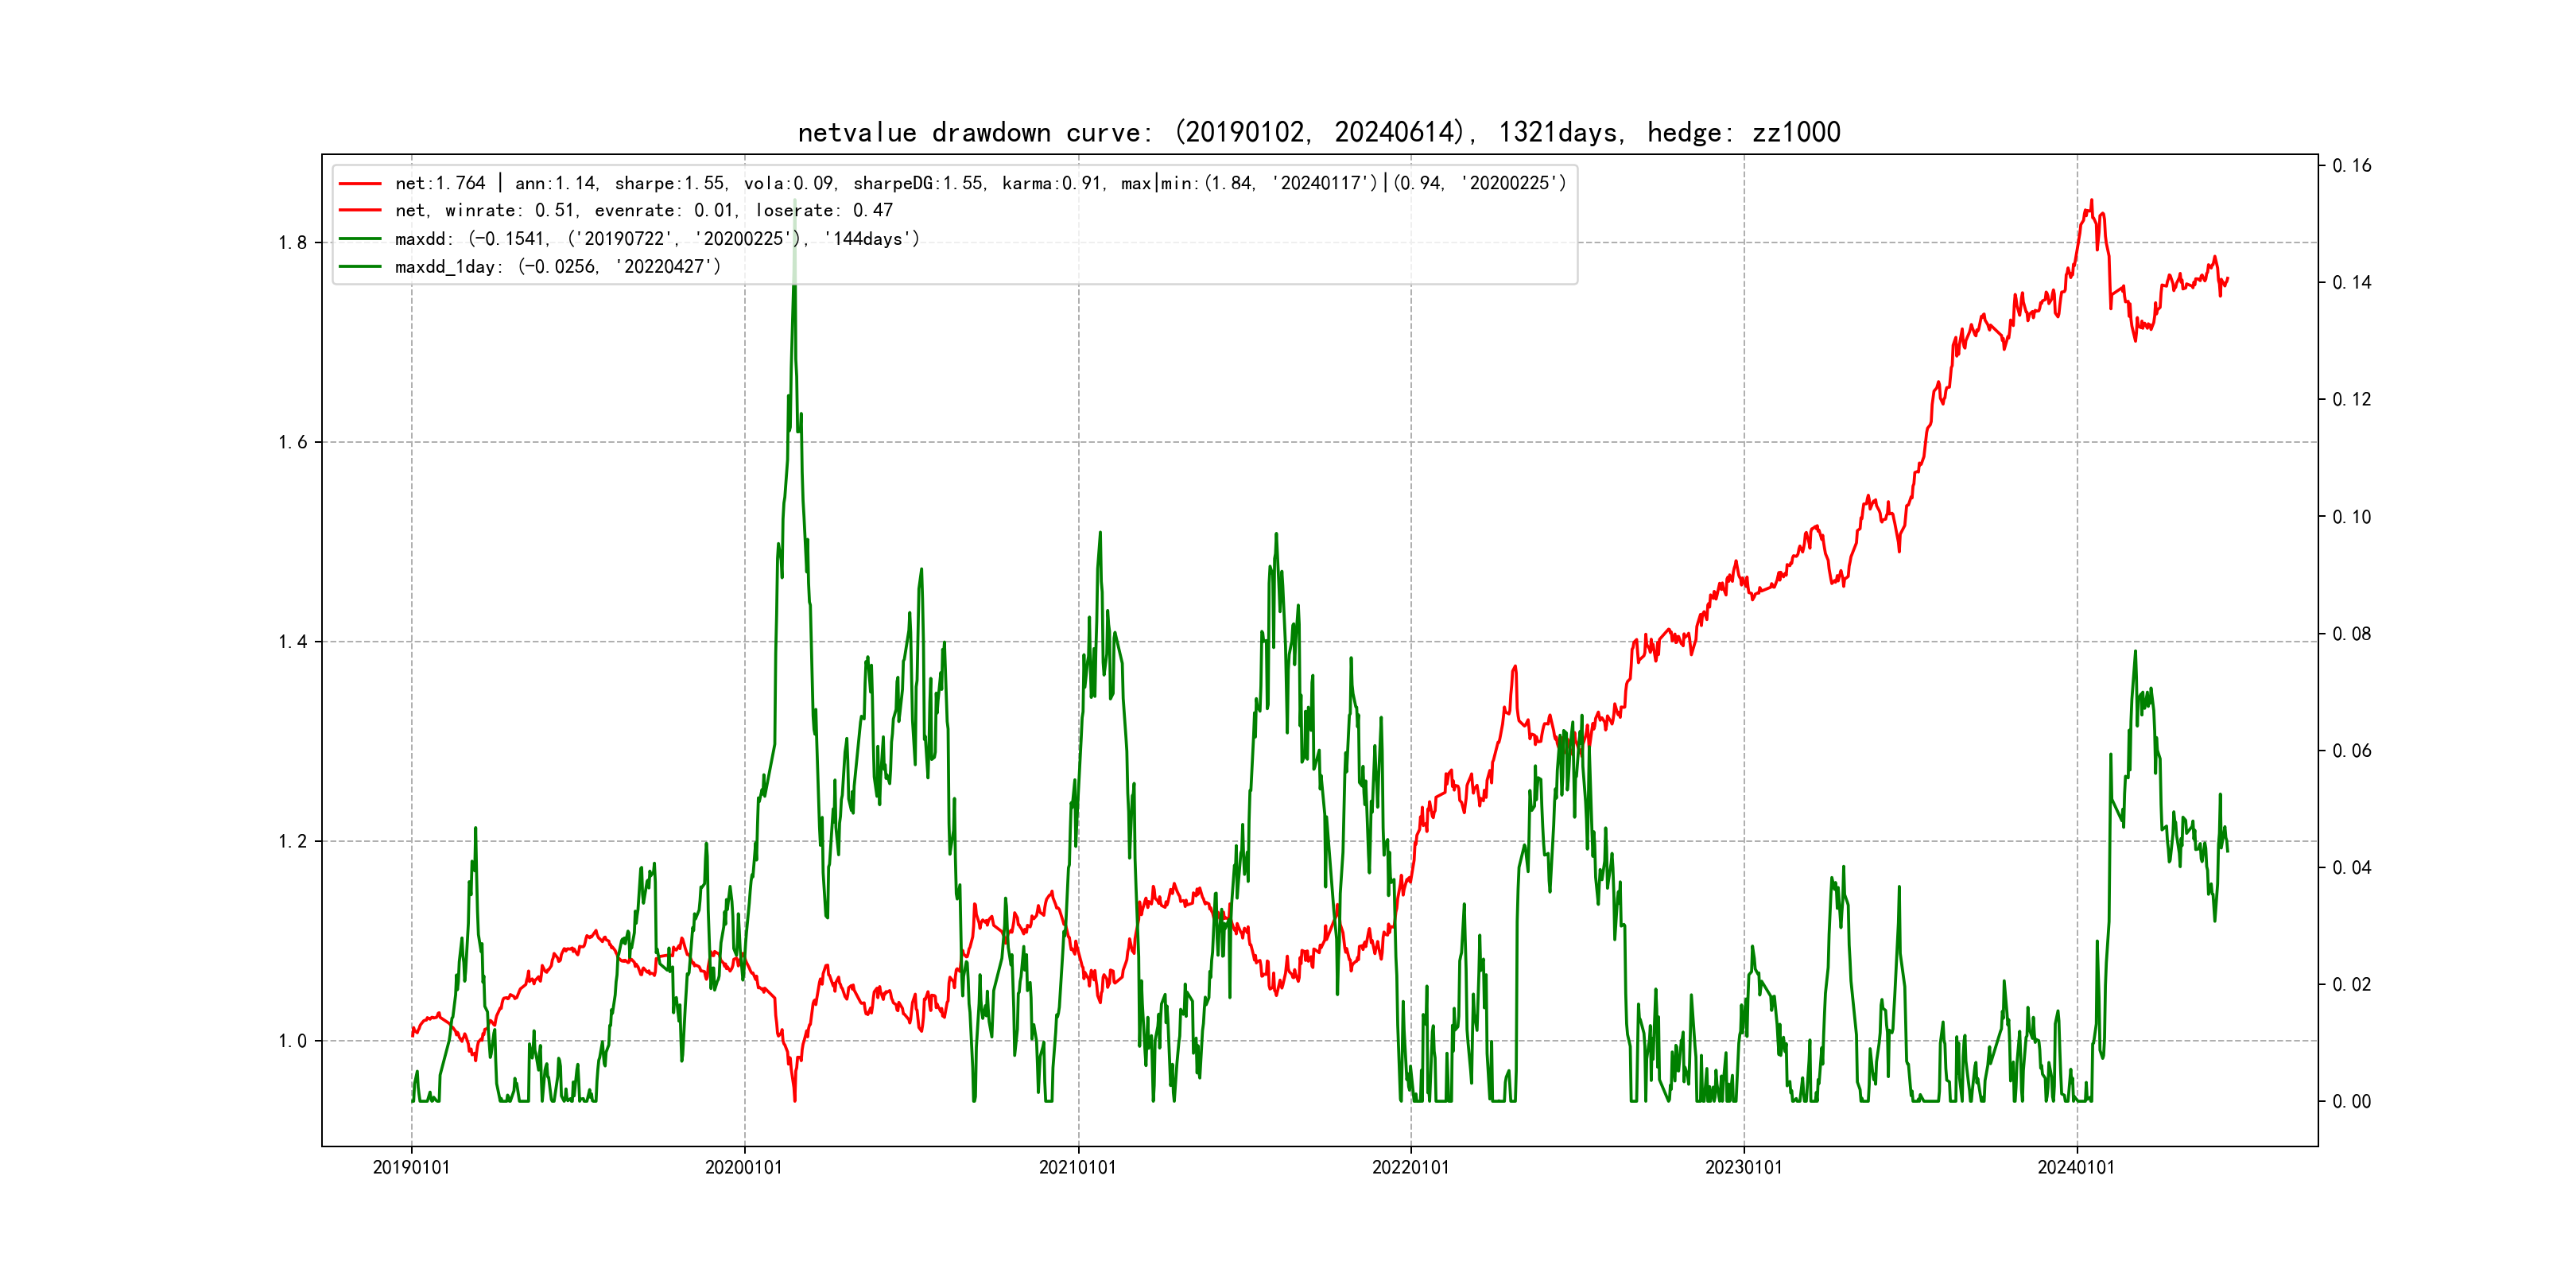Click the 1.0 tick on left axis

[x=292, y=1041]
